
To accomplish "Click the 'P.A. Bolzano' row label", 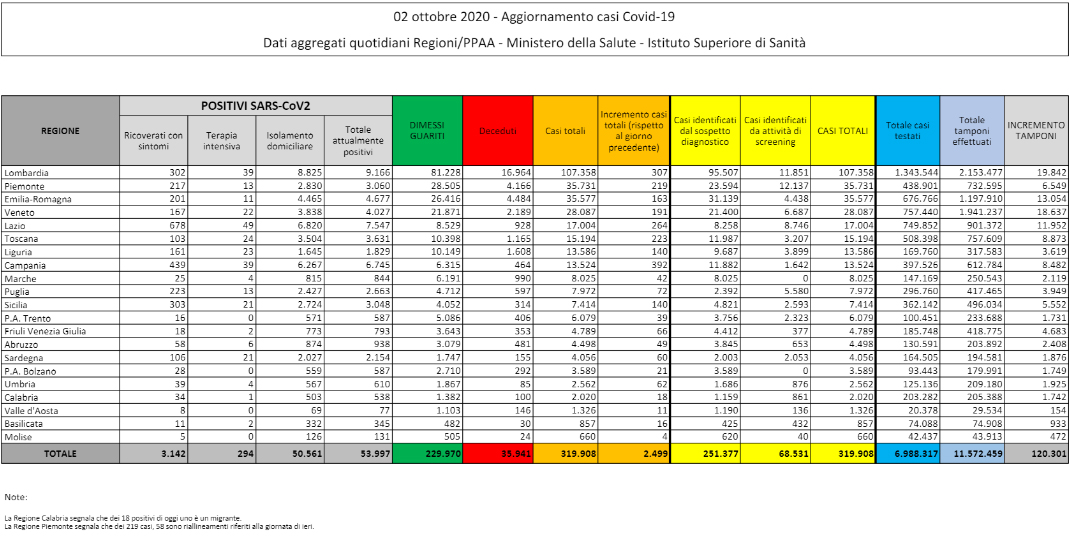I will [30, 371].
